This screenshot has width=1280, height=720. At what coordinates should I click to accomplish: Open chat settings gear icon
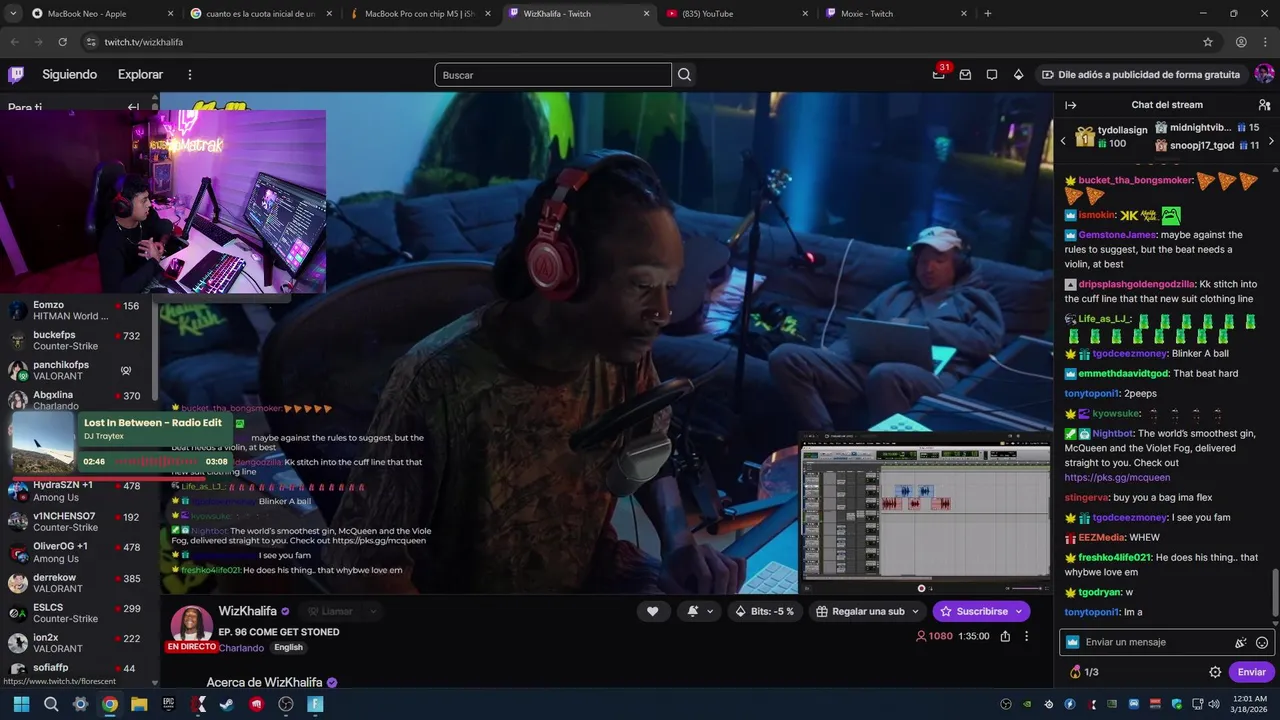(1215, 672)
